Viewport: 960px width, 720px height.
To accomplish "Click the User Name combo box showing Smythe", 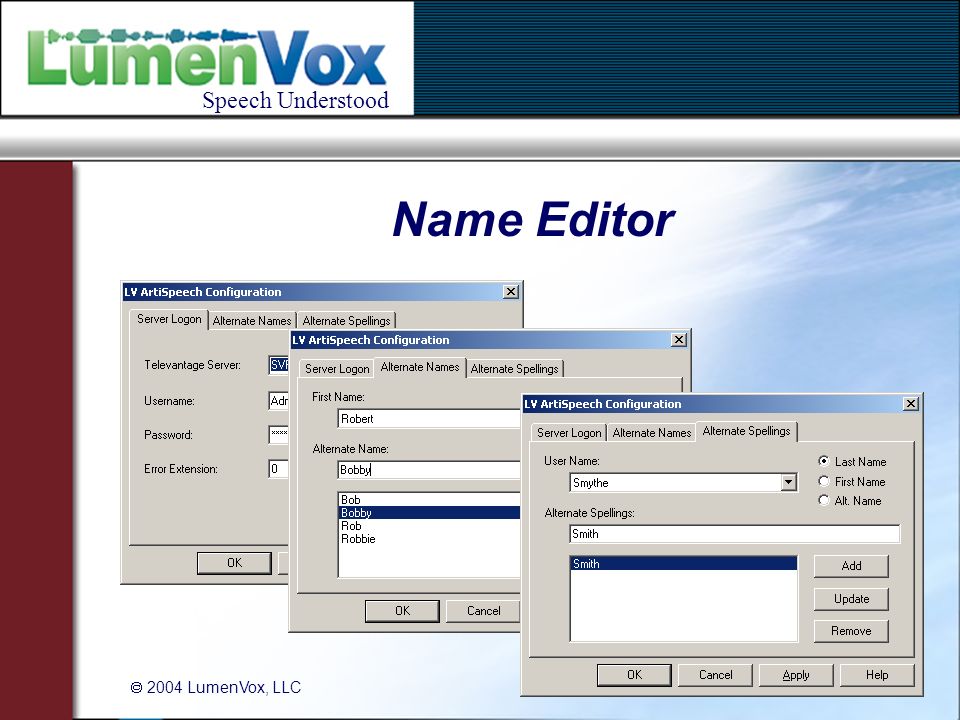I will pyautogui.click(x=683, y=482).
